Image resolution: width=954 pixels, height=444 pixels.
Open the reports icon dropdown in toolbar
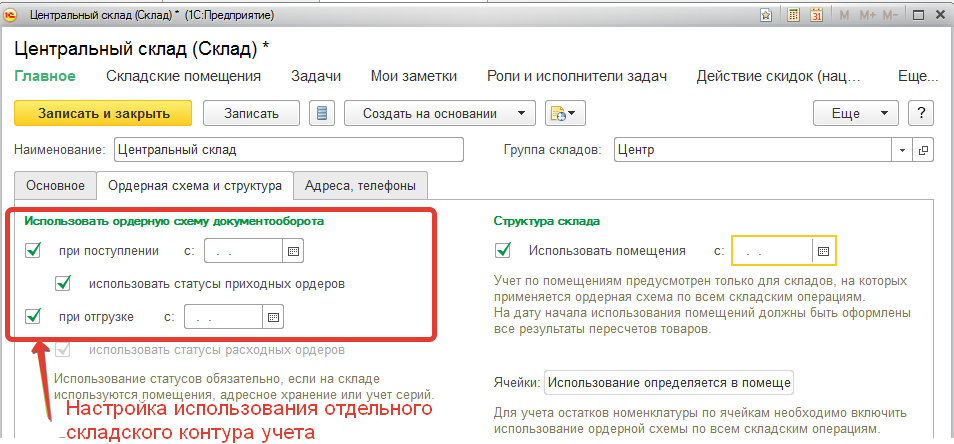[565, 113]
